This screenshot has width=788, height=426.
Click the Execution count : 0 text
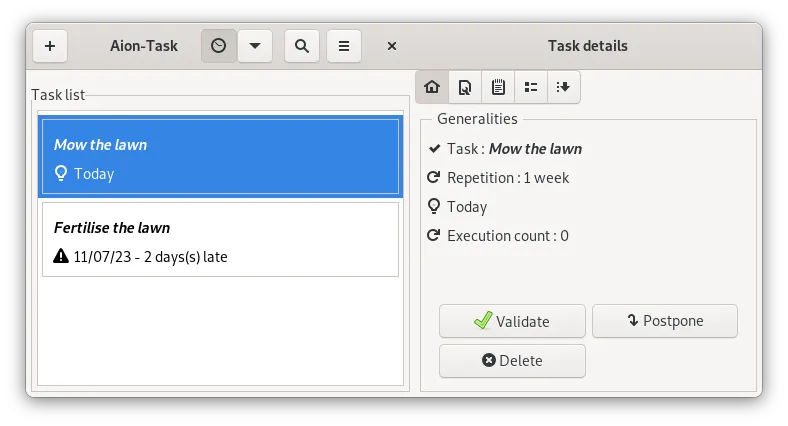pos(508,236)
